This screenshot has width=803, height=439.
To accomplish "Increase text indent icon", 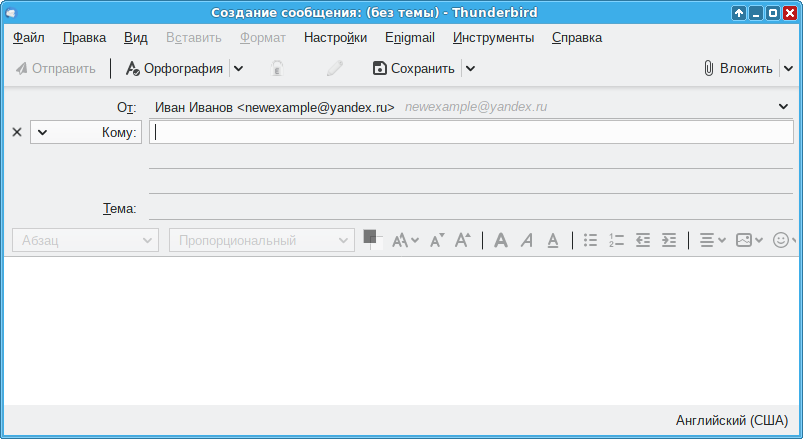I will (669, 240).
